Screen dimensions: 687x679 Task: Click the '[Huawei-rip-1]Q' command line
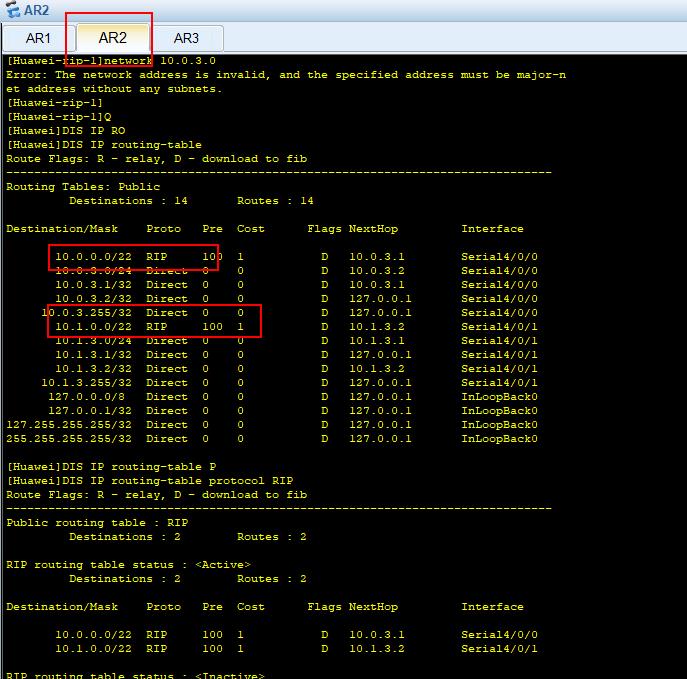point(59,117)
